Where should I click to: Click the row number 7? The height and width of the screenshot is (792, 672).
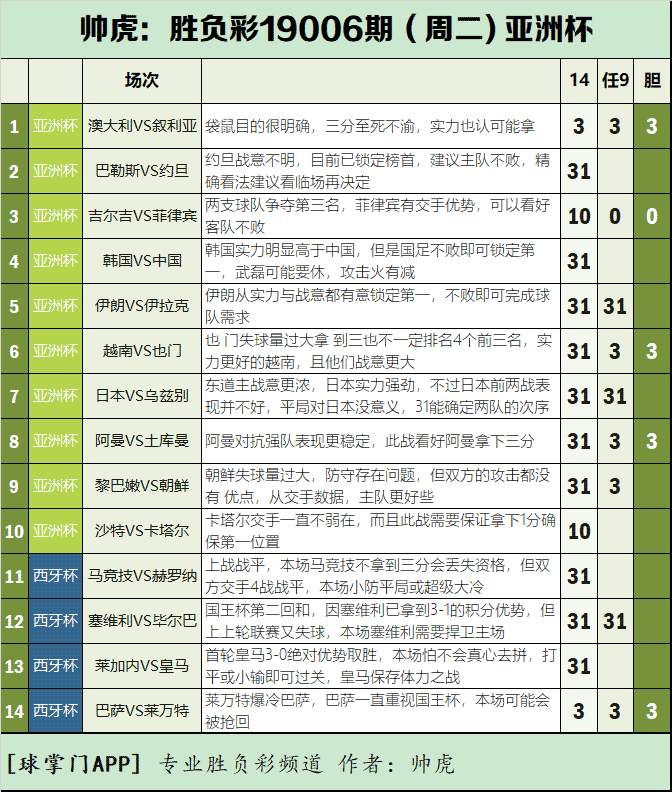[14, 397]
